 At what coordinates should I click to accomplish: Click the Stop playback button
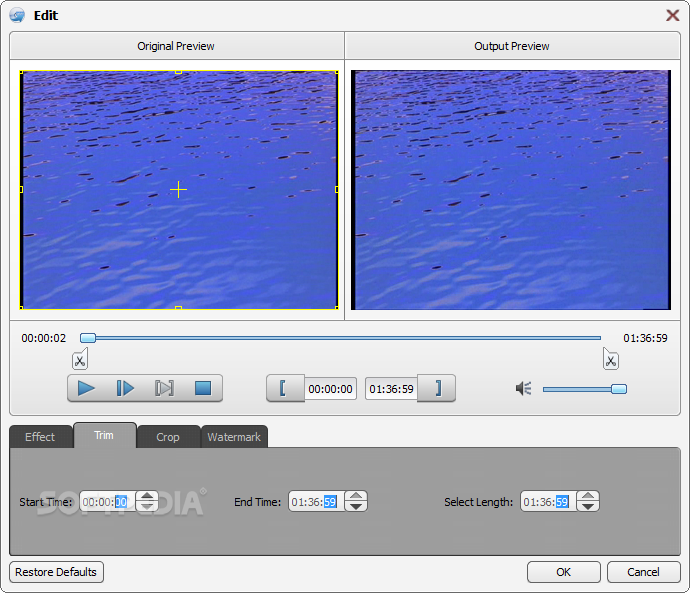[203, 388]
